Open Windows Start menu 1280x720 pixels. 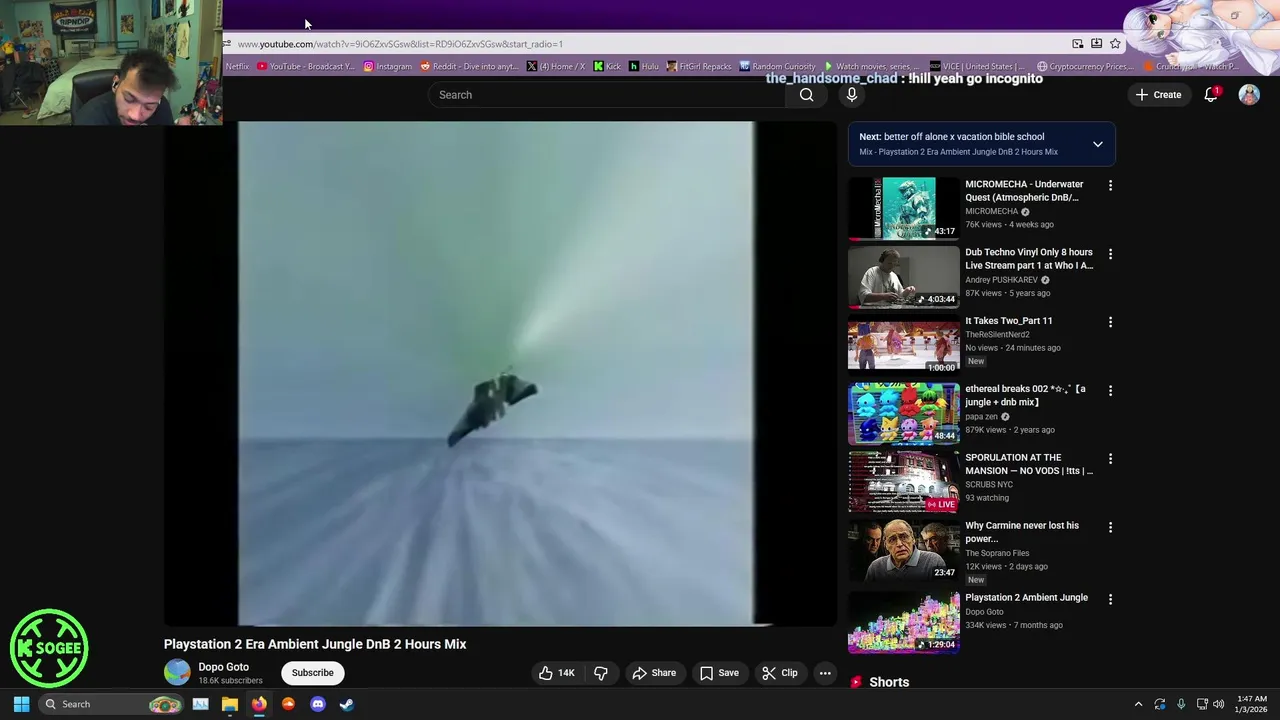(21, 704)
